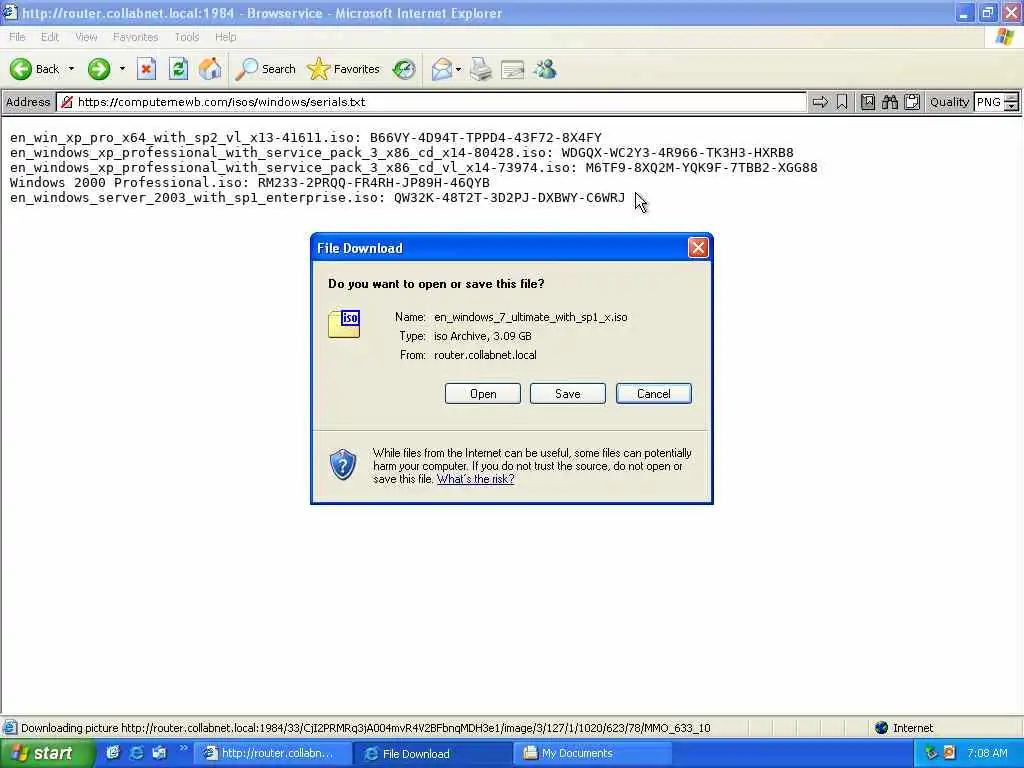Expand the Mail dropdown arrow
Image resolution: width=1024 pixels, height=768 pixels.
point(458,69)
